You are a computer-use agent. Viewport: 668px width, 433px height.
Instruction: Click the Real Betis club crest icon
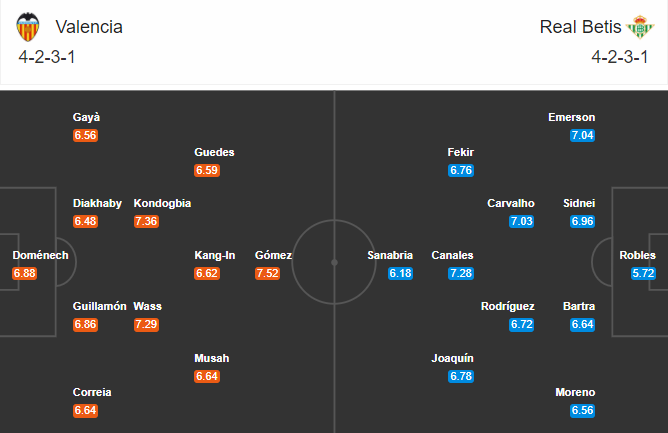click(639, 27)
